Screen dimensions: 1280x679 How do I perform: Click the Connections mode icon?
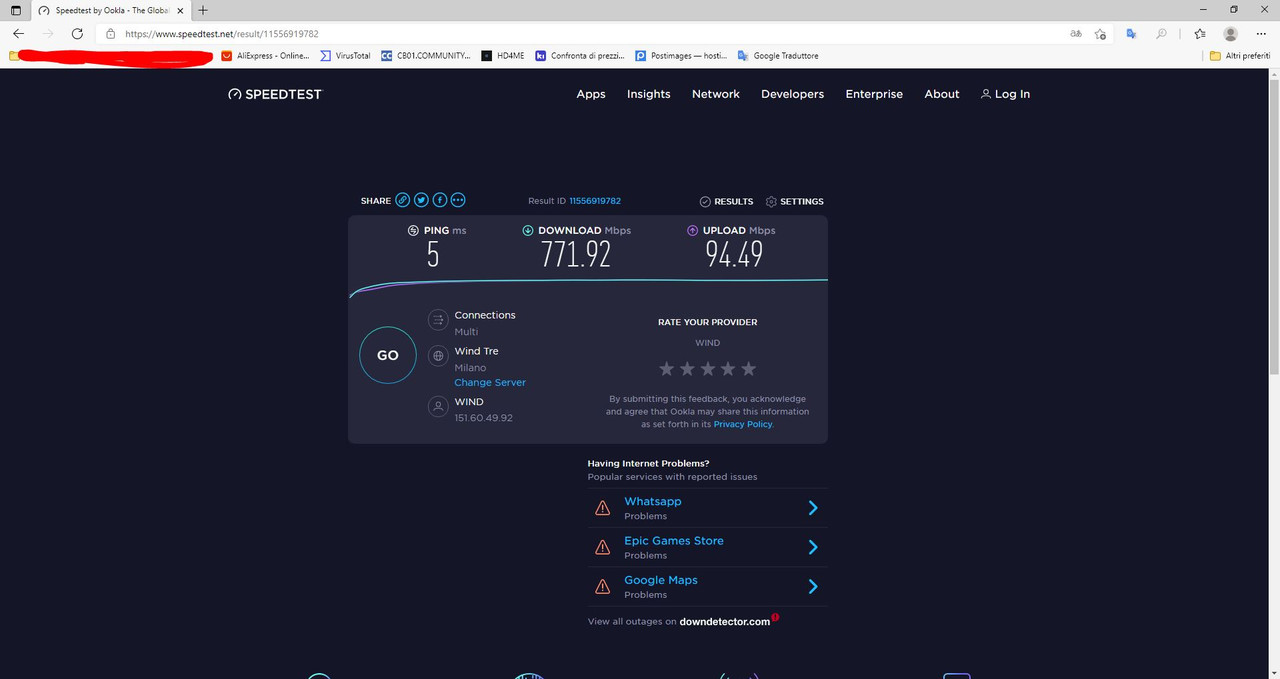tap(437, 320)
